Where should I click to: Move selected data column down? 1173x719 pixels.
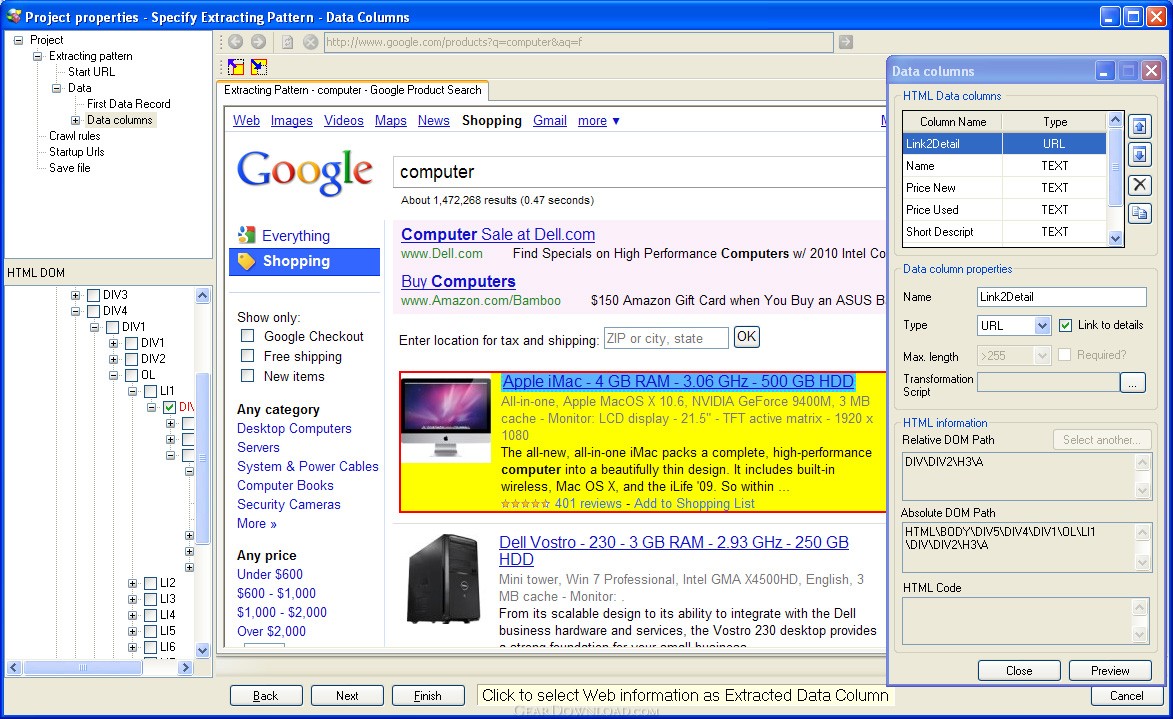(1139, 155)
